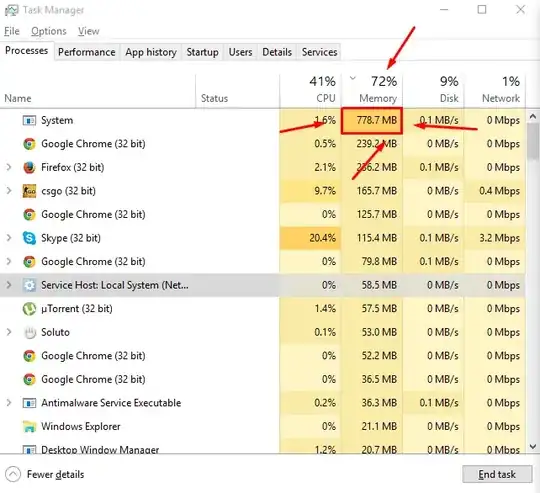Click the End task button
Viewport: 540px width, 493px height.
pyautogui.click(x=497, y=474)
